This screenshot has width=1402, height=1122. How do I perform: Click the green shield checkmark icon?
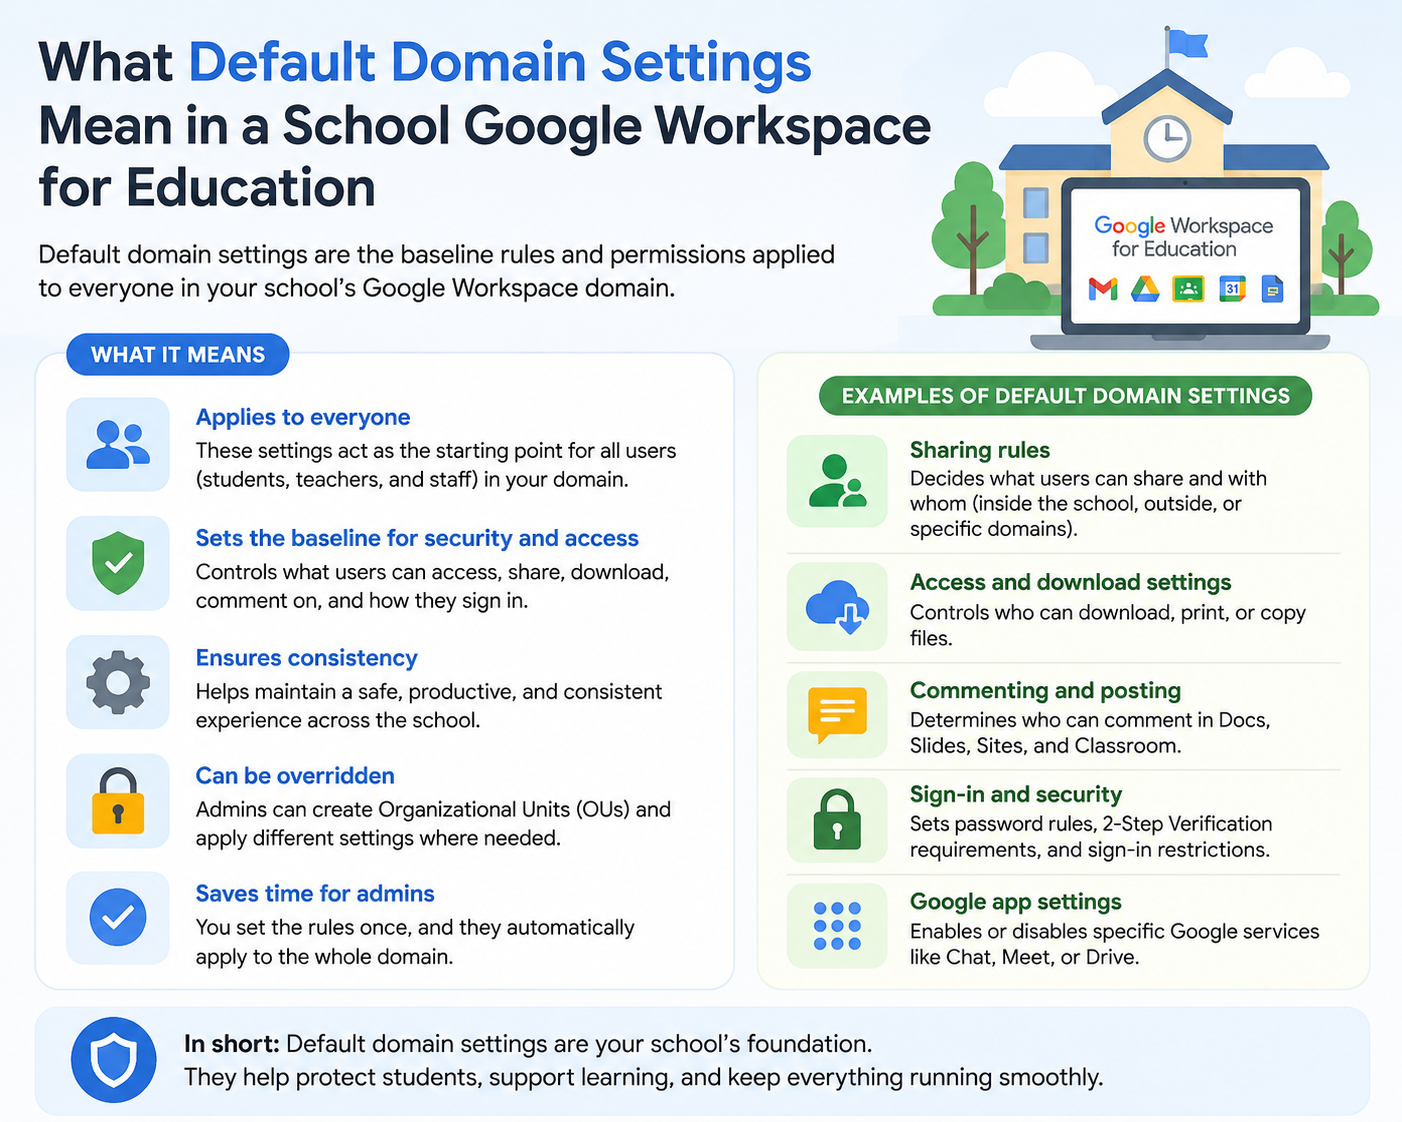(x=118, y=563)
